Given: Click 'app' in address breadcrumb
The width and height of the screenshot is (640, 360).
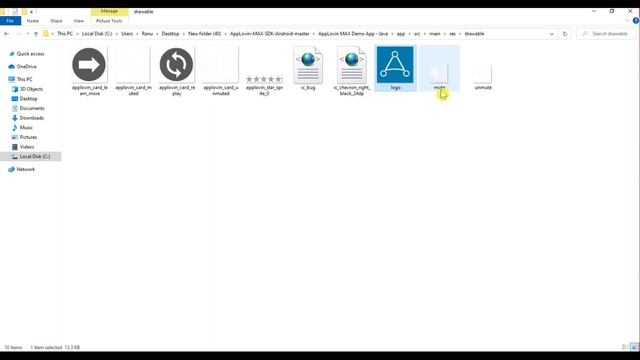Looking at the screenshot, I should (401, 34).
